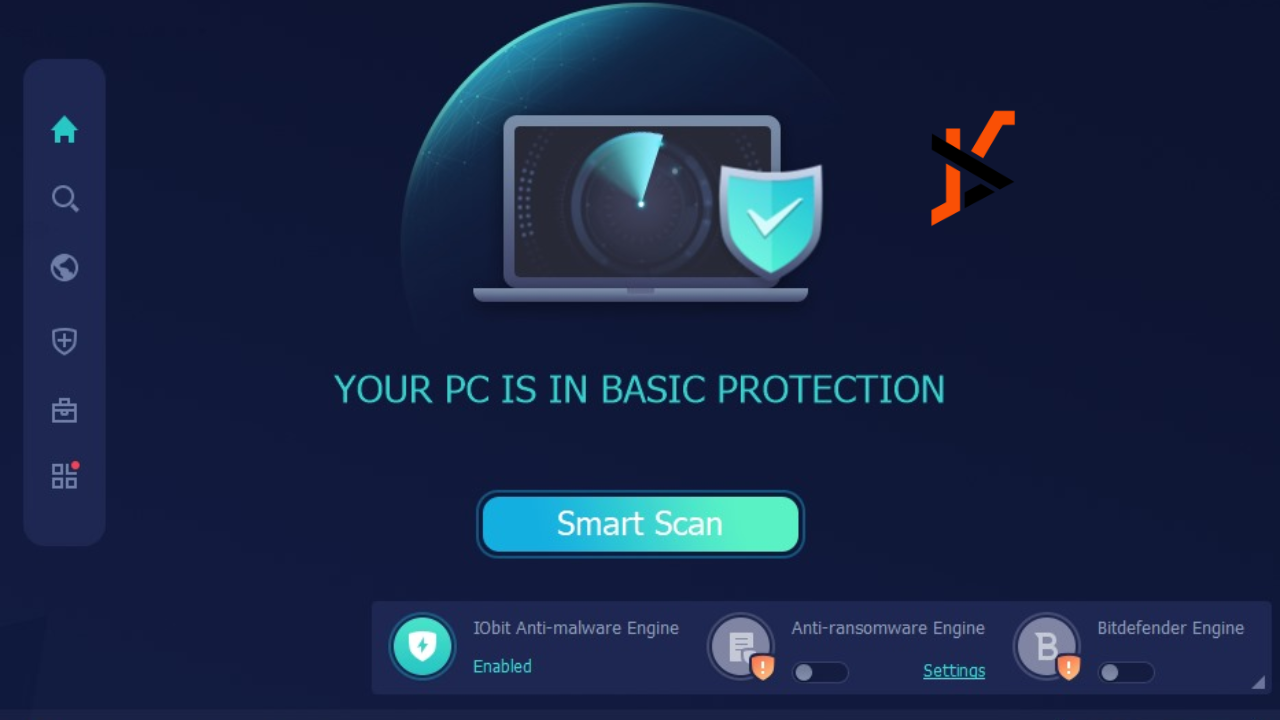
Task: Click the IObit Anti-malware Engine shield icon
Action: click(x=422, y=646)
